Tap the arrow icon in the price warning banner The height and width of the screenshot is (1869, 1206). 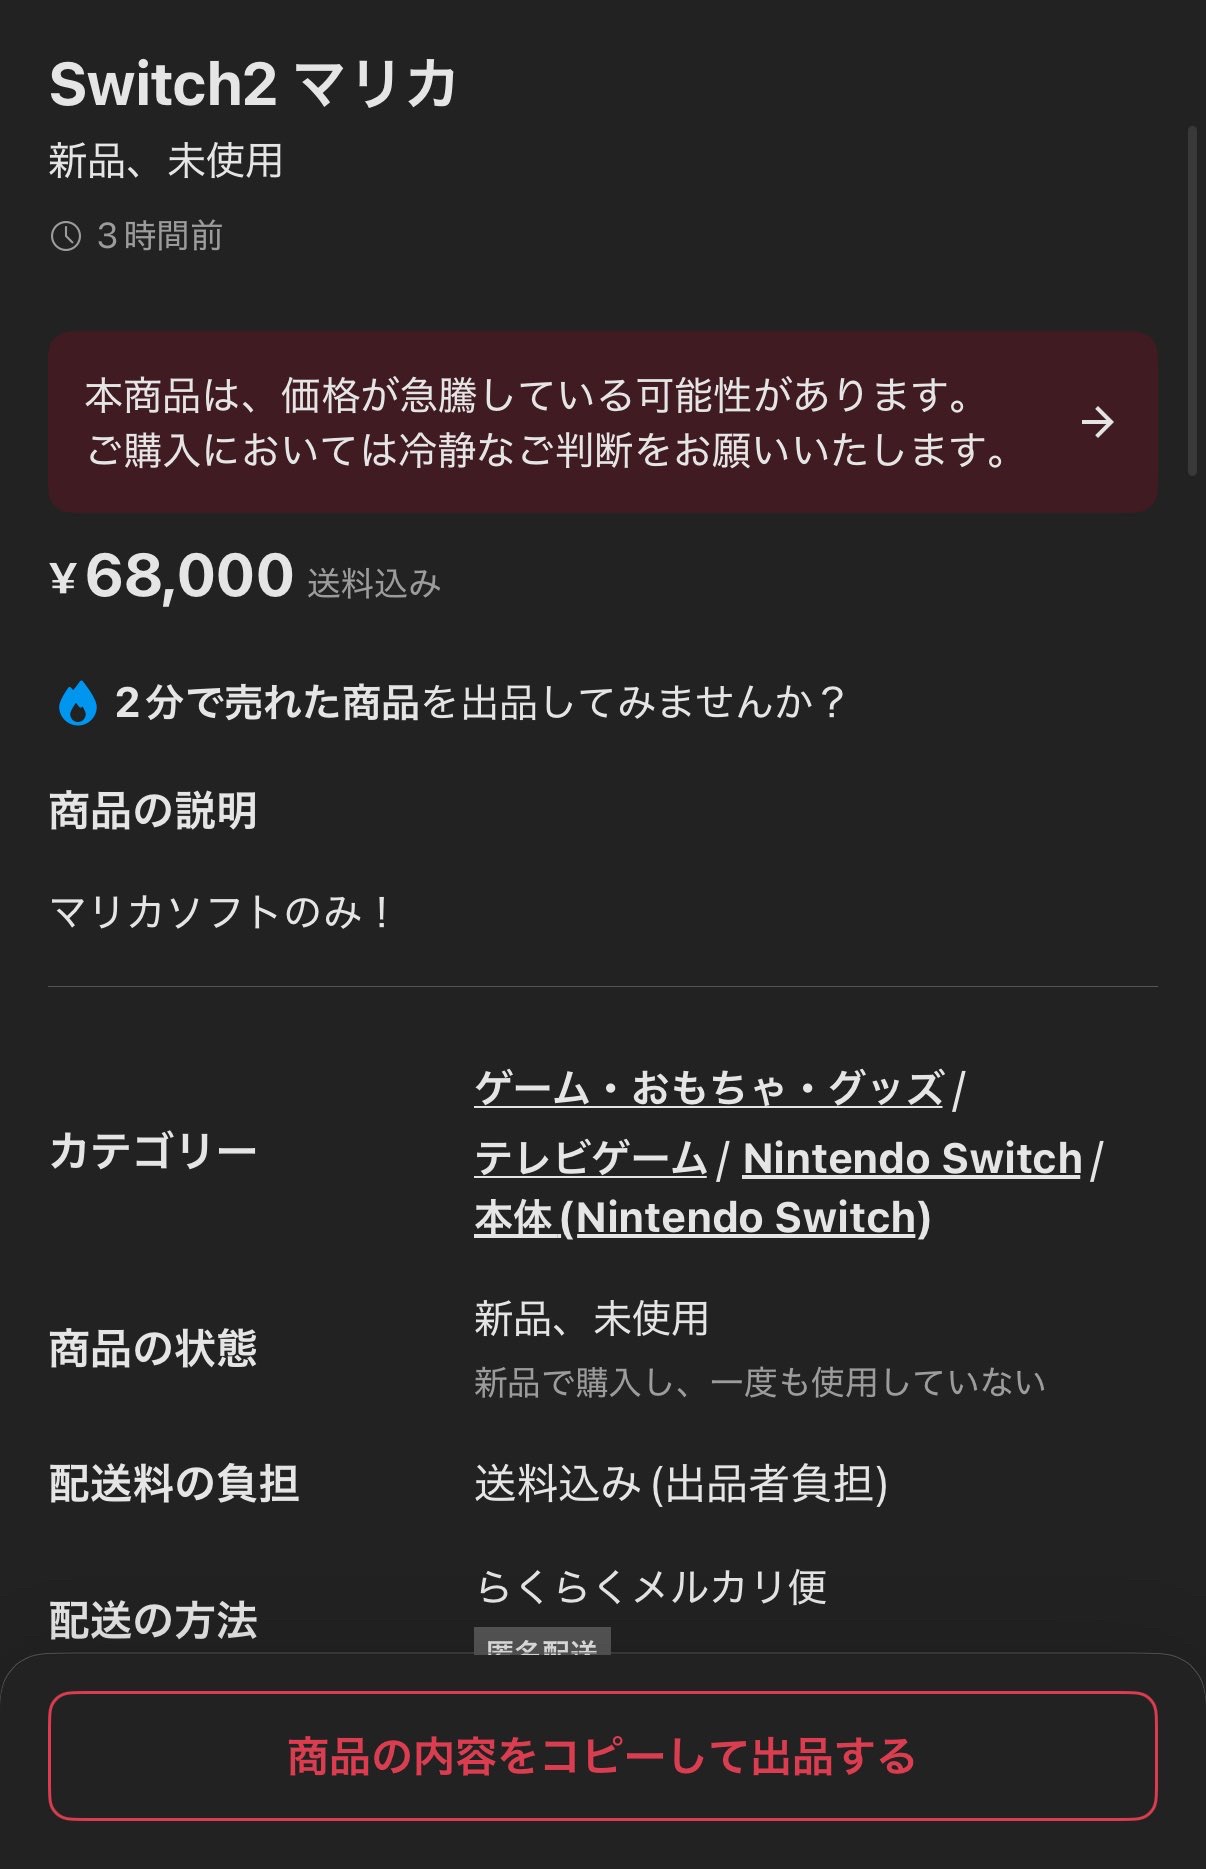[1097, 422]
